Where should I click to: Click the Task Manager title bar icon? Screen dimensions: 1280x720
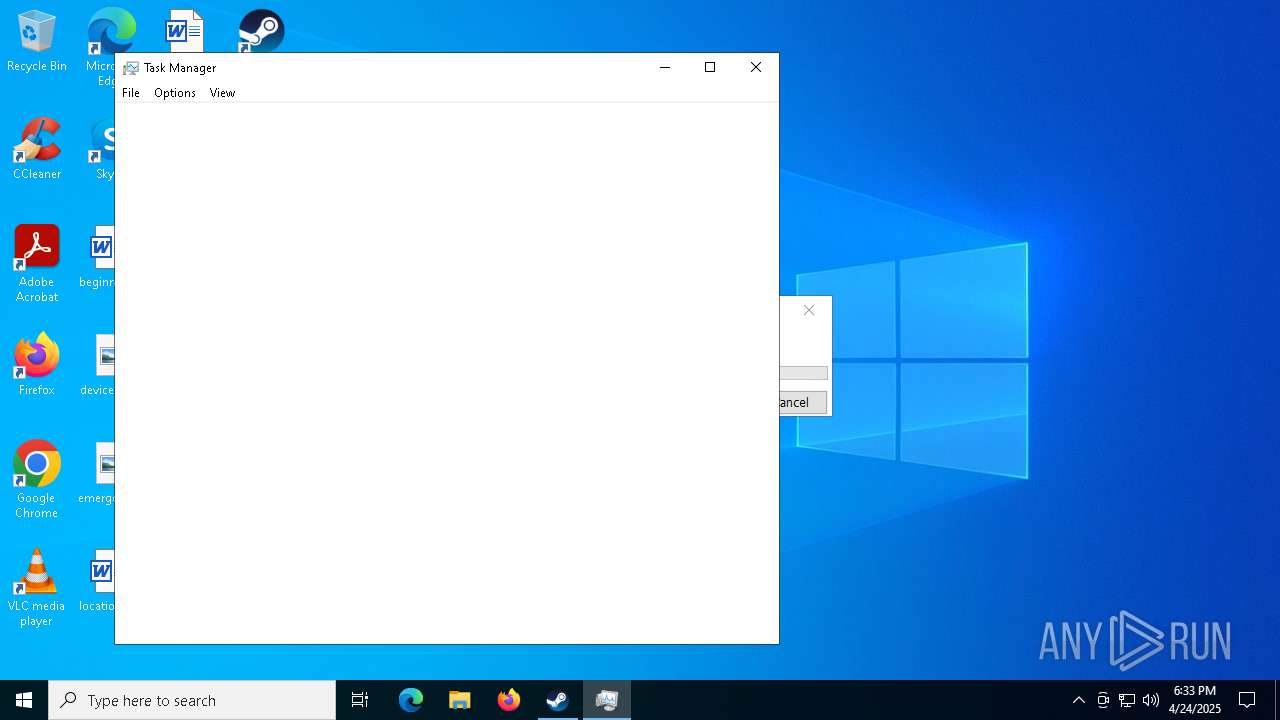pyautogui.click(x=131, y=68)
